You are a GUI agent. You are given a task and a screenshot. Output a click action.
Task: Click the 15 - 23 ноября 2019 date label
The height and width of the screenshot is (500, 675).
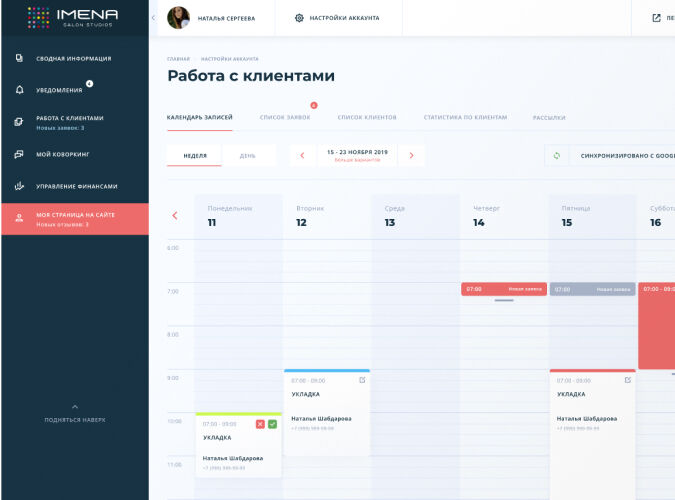(x=357, y=152)
